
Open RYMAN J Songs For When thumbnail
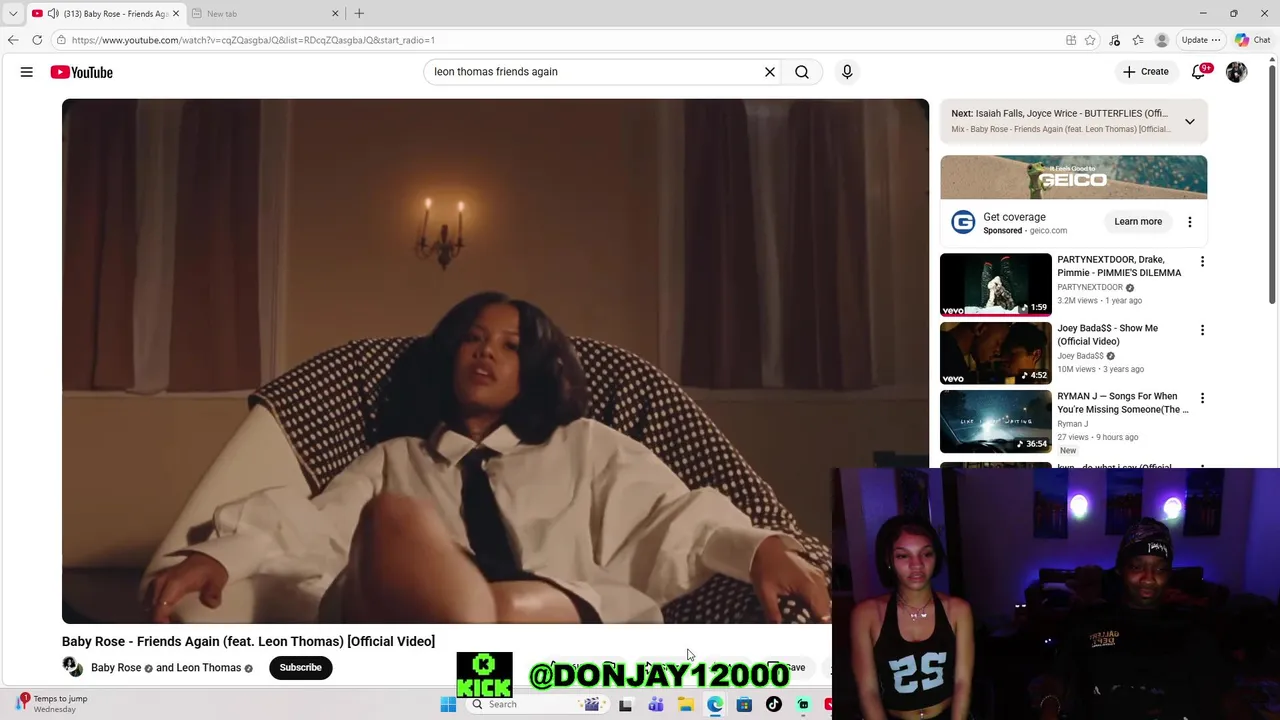tap(996, 421)
